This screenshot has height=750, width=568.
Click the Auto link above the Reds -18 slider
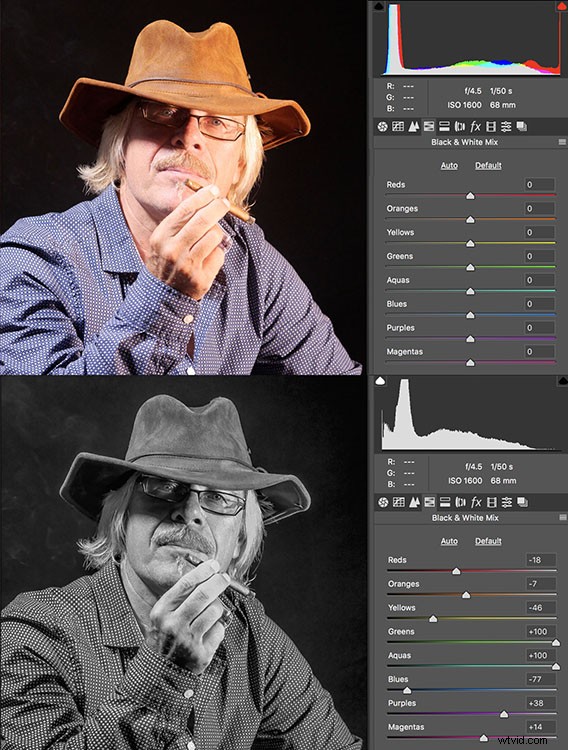[x=449, y=541]
